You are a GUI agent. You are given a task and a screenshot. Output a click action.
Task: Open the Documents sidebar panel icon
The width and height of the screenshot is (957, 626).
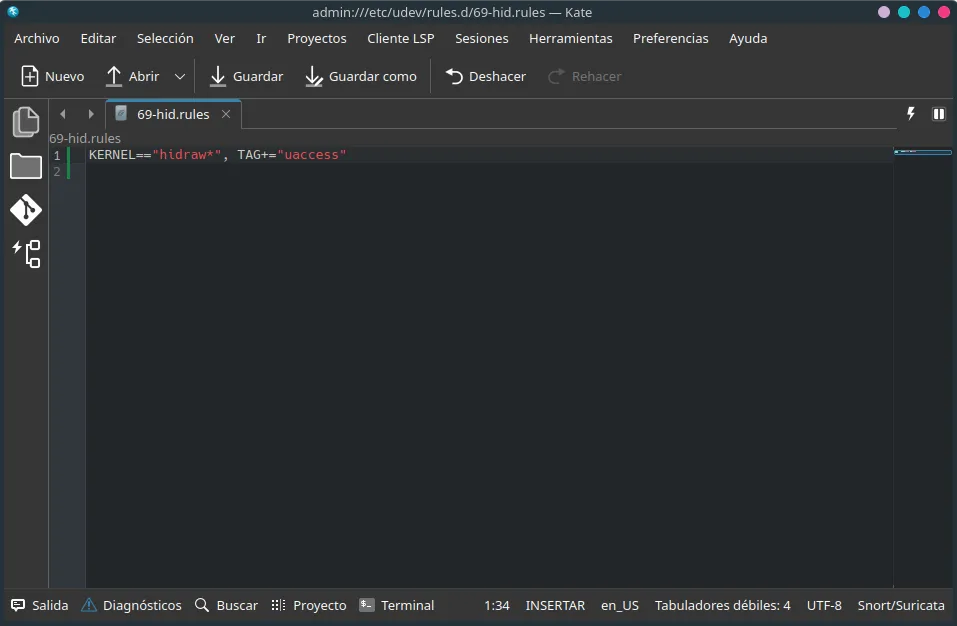click(x=26, y=121)
